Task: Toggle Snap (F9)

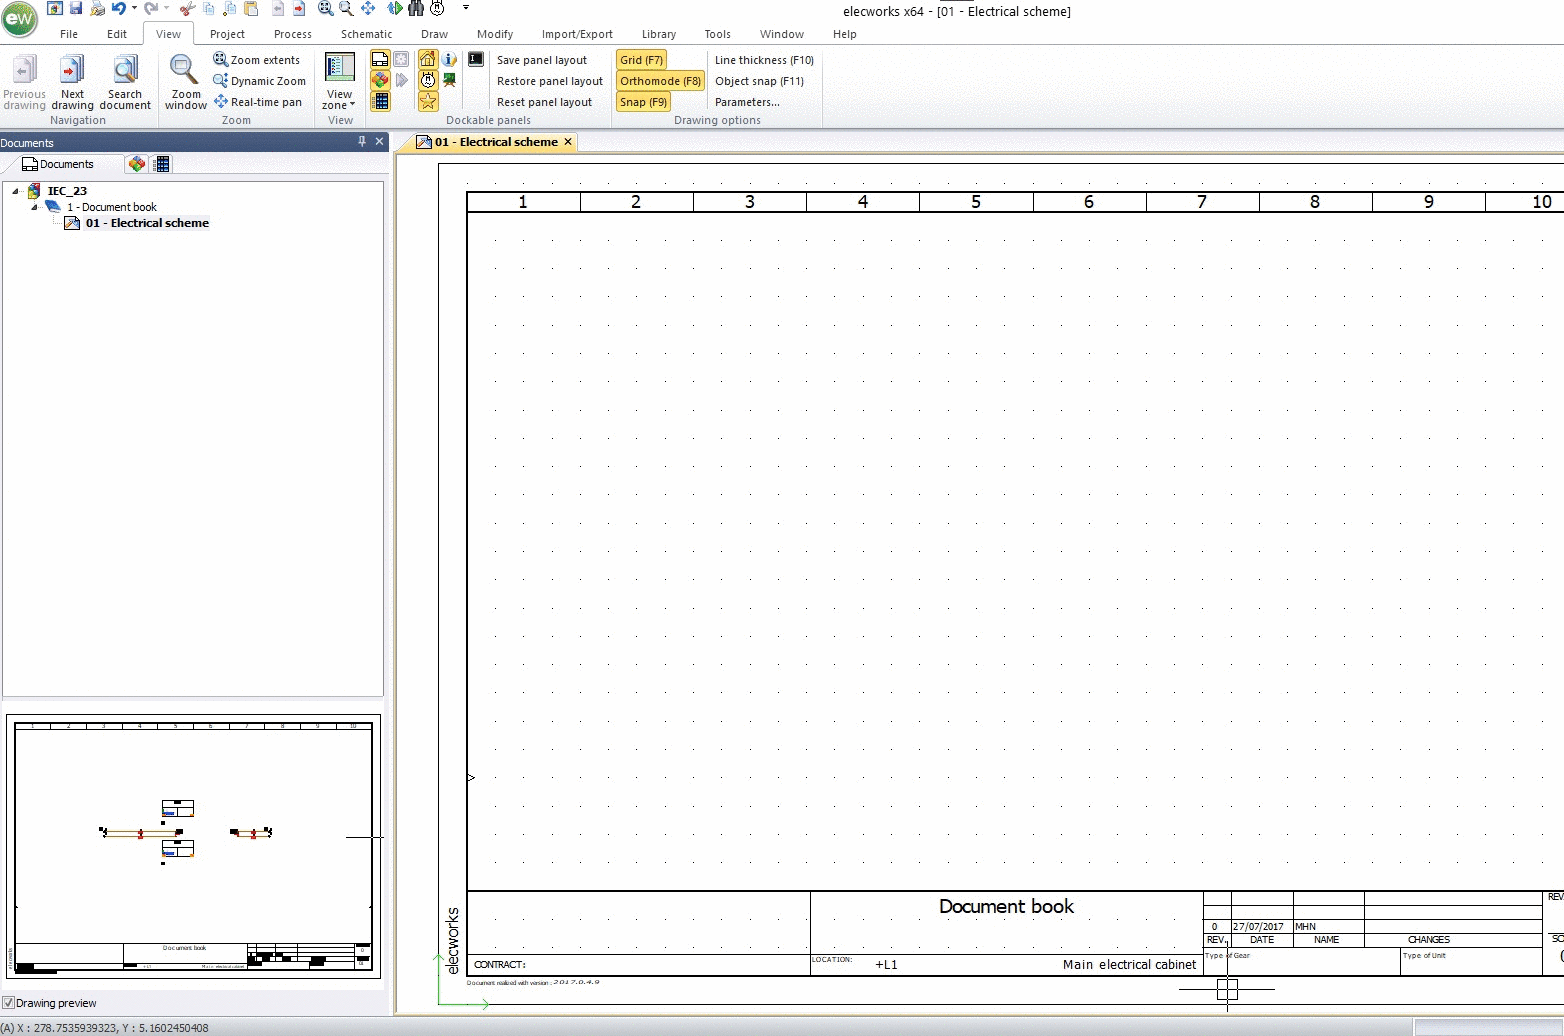Action: click(x=643, y=102)
